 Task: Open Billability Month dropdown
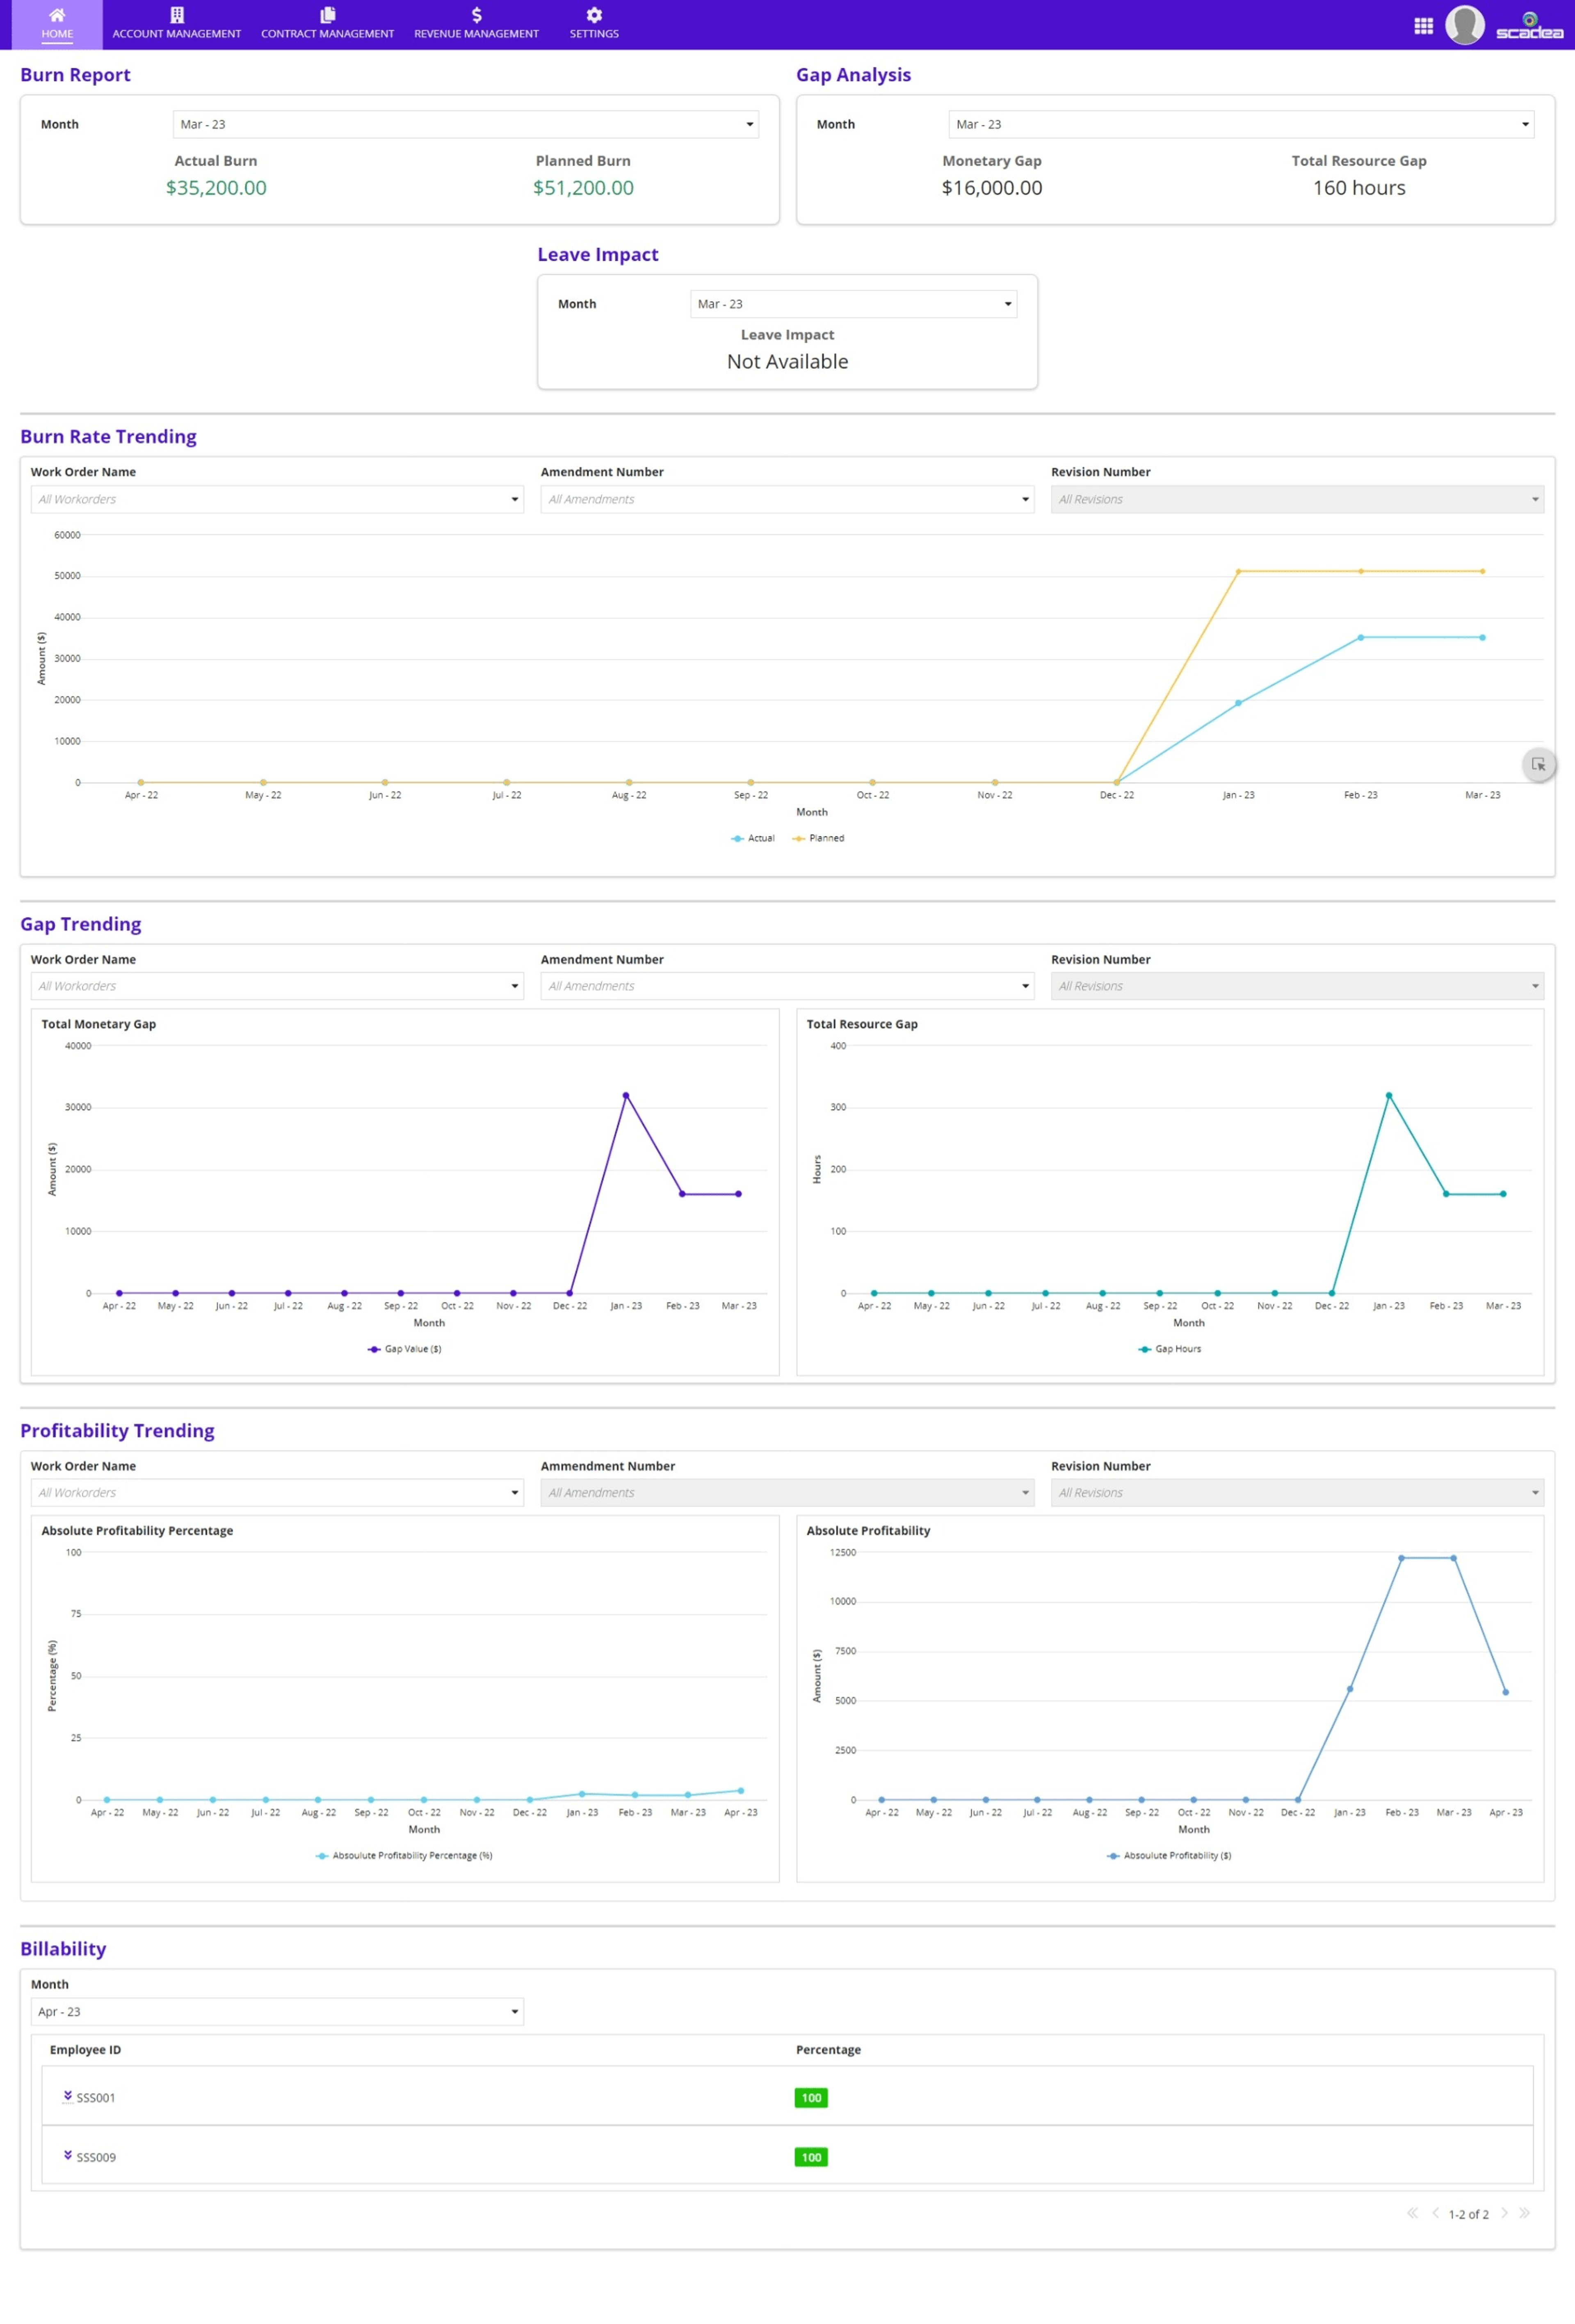pyautogui.click(x=277, y=2011)
